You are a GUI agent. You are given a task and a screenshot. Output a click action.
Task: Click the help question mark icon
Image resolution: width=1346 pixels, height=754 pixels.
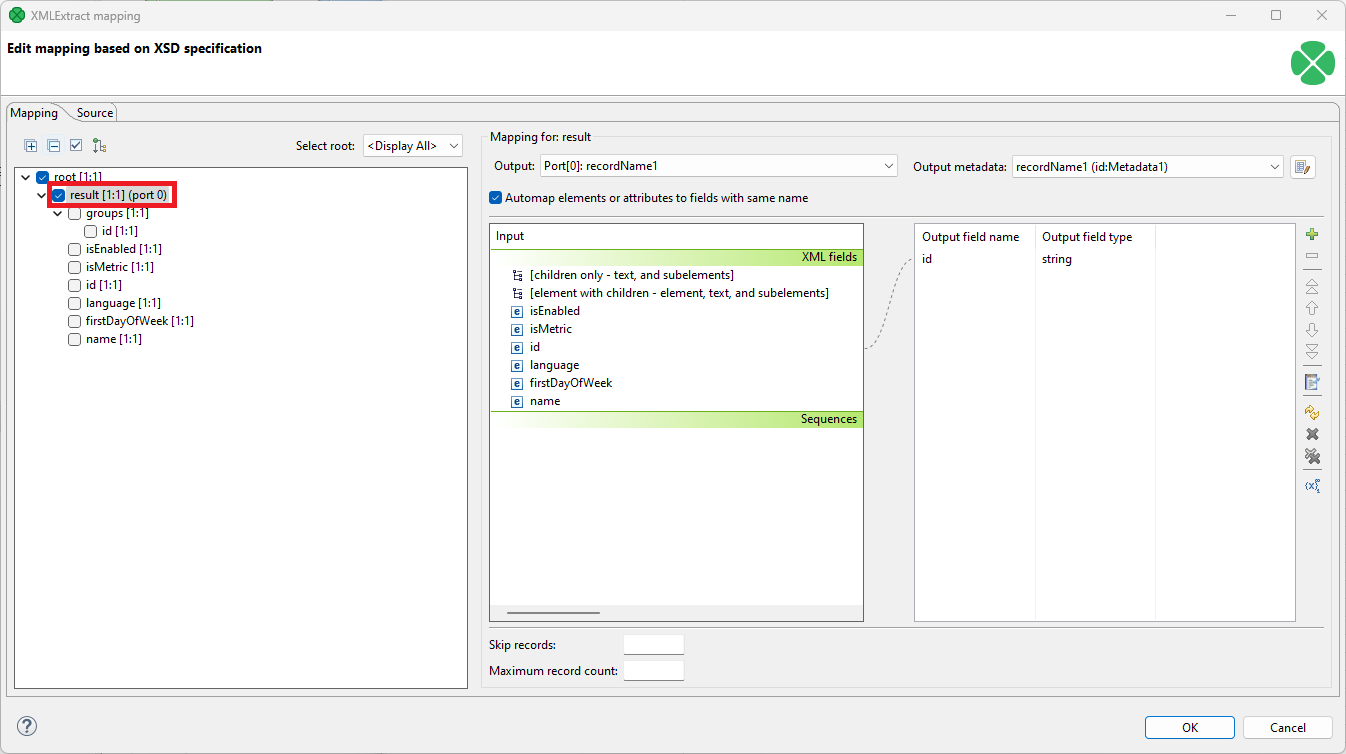coord(26,726)
